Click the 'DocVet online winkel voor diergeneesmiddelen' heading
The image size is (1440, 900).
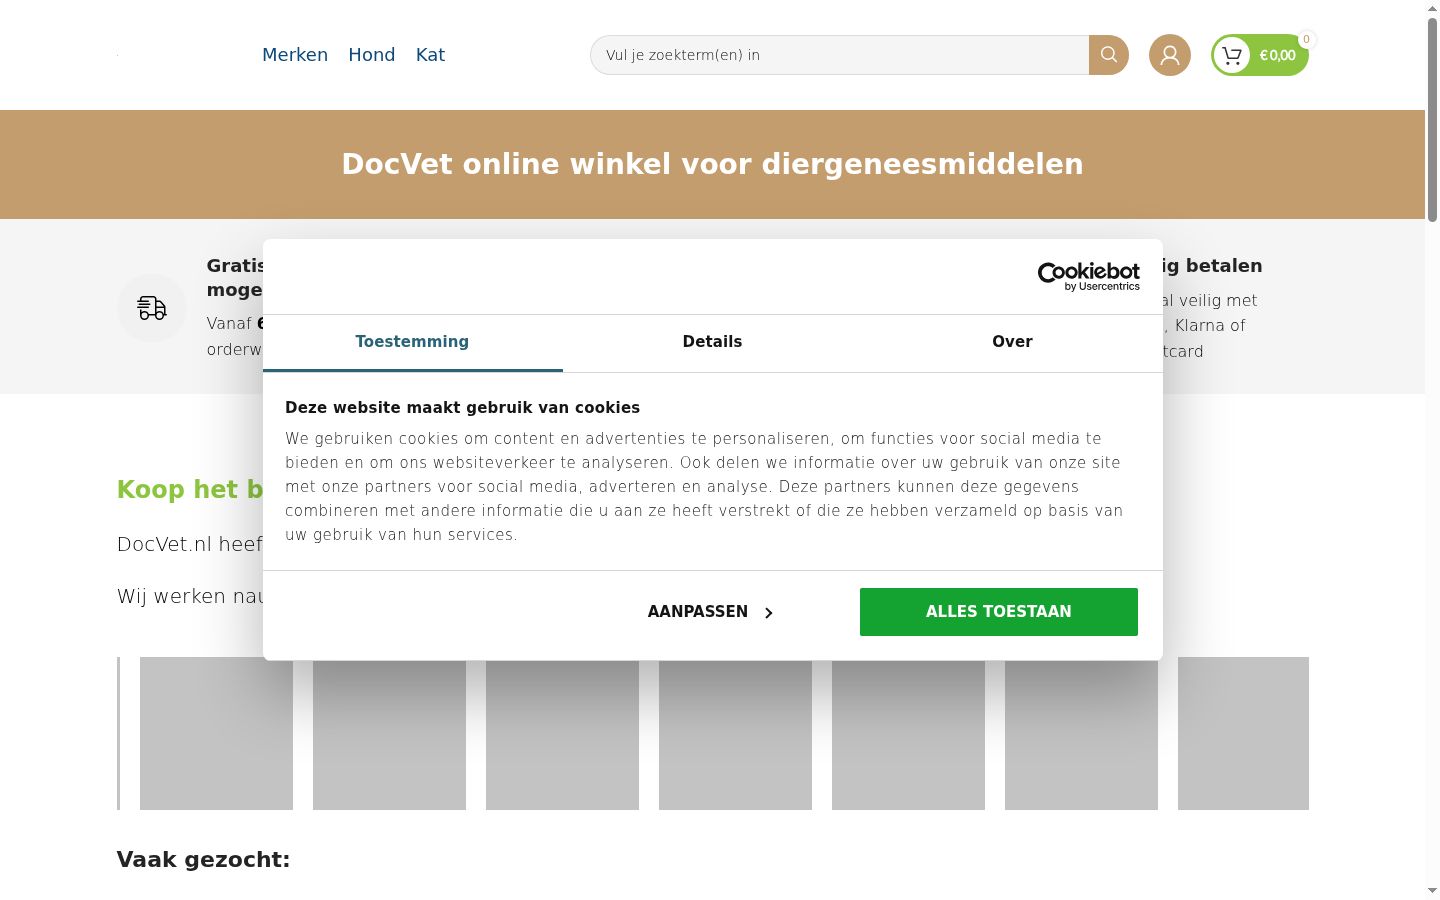tap(713, 164)
